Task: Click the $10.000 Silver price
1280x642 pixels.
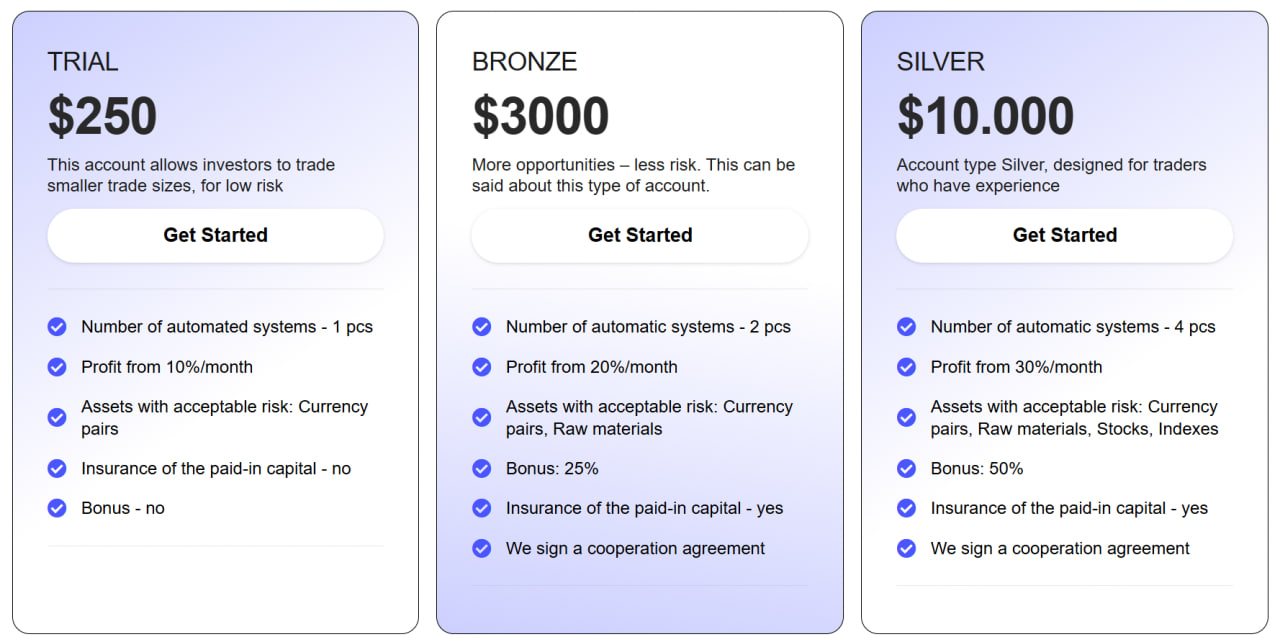Action: [x=985, y=116]
